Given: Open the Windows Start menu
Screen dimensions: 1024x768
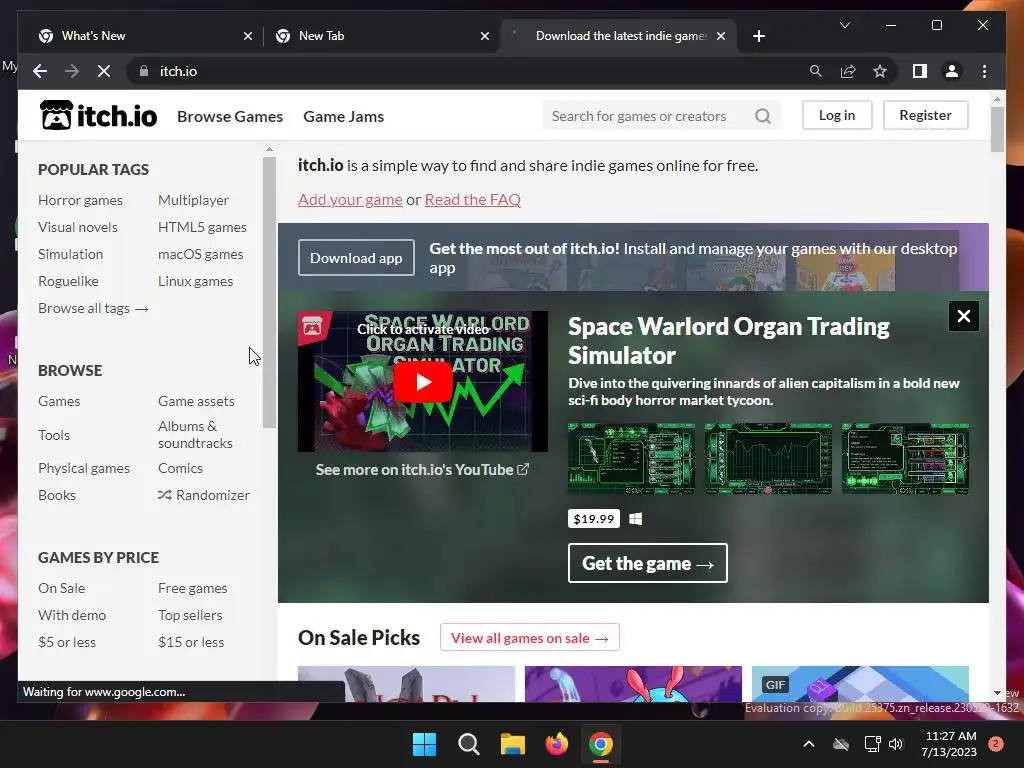Looking at the screenshot, I should (x=424, y=744).
